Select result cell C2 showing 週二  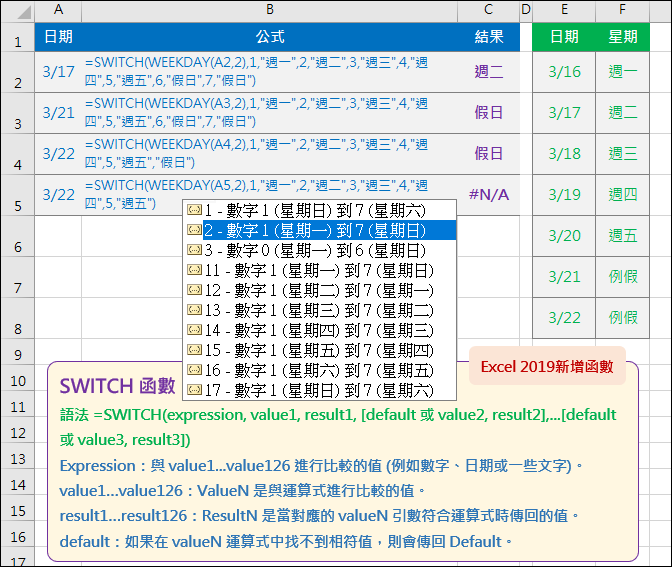click(489, 72)
